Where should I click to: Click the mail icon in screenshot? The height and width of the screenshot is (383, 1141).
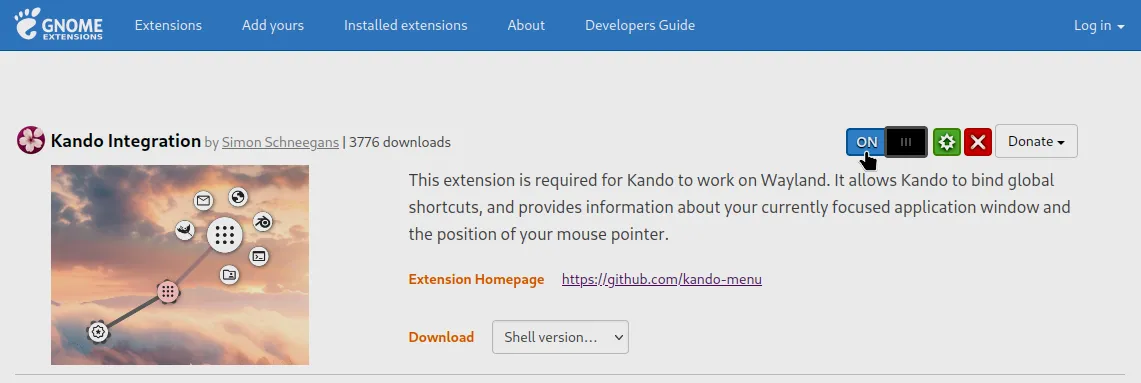(203, 200)
